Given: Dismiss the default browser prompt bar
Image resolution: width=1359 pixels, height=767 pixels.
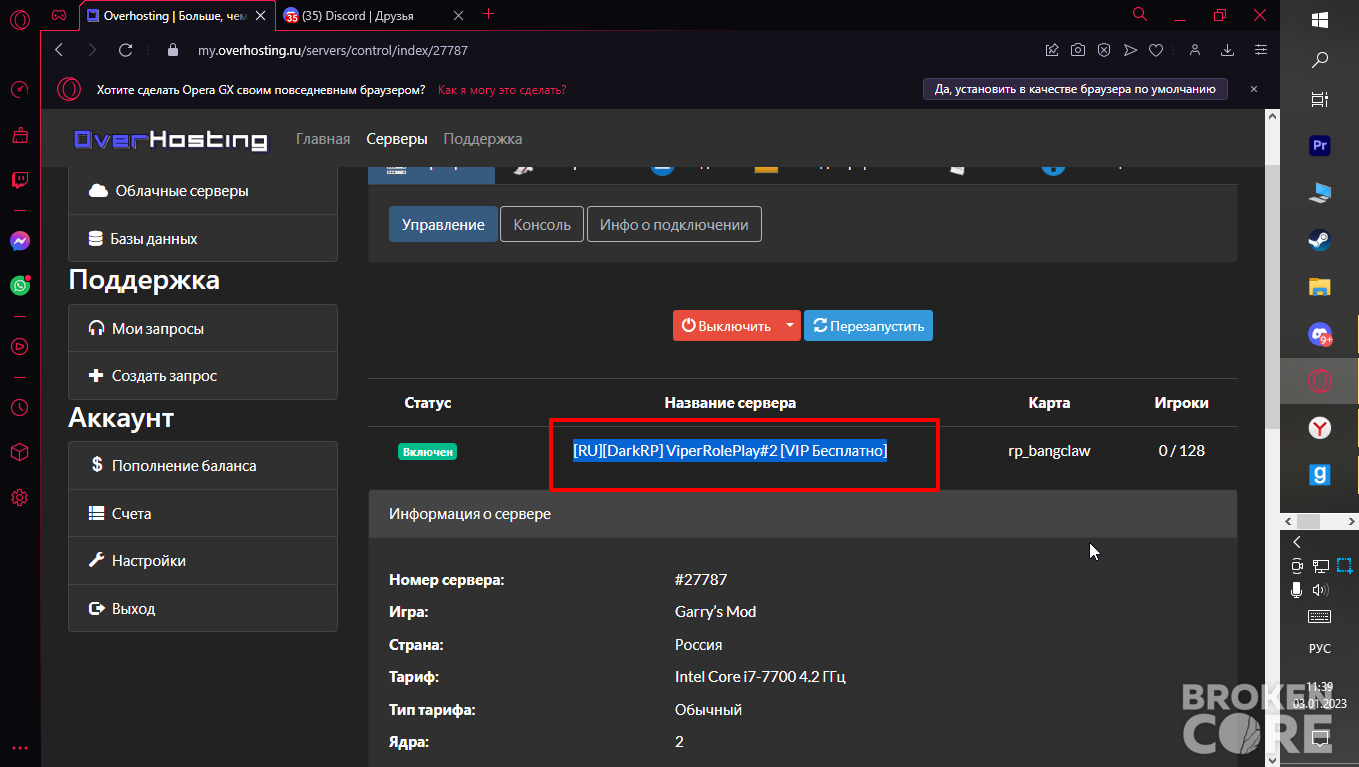Looking at the screenshot, I should tap(1254, 89).
